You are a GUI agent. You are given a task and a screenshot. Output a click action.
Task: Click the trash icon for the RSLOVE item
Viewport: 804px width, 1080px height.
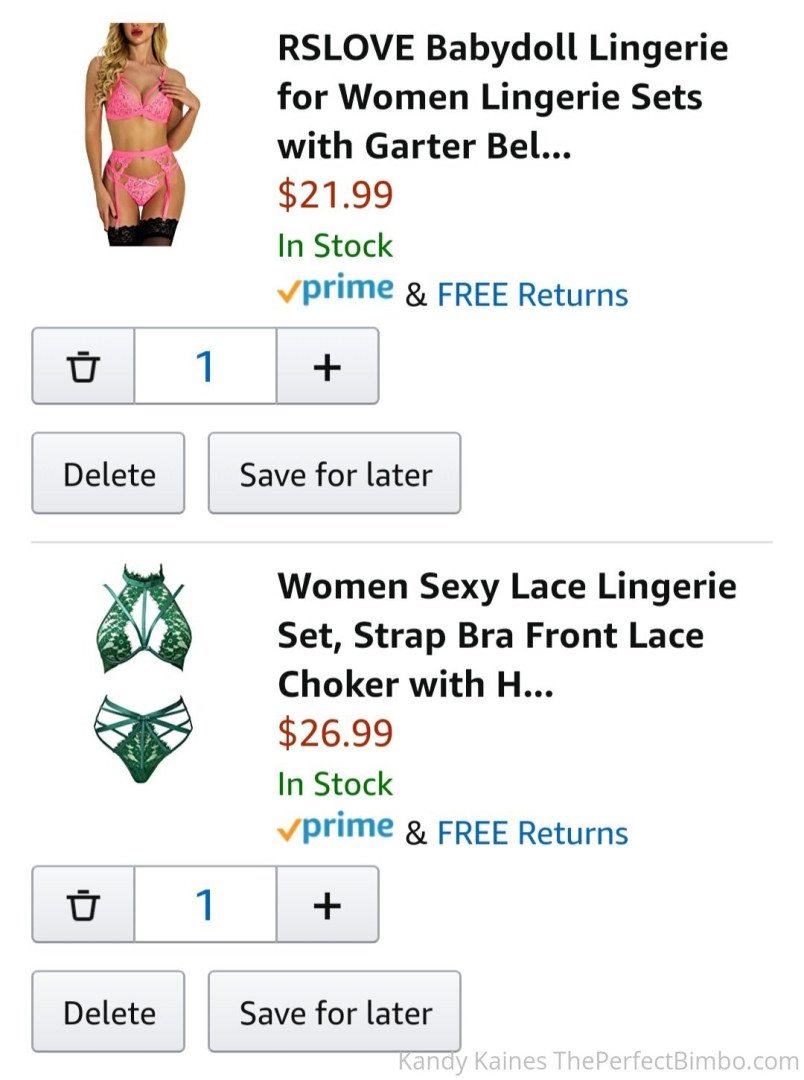tap(84, 367)
